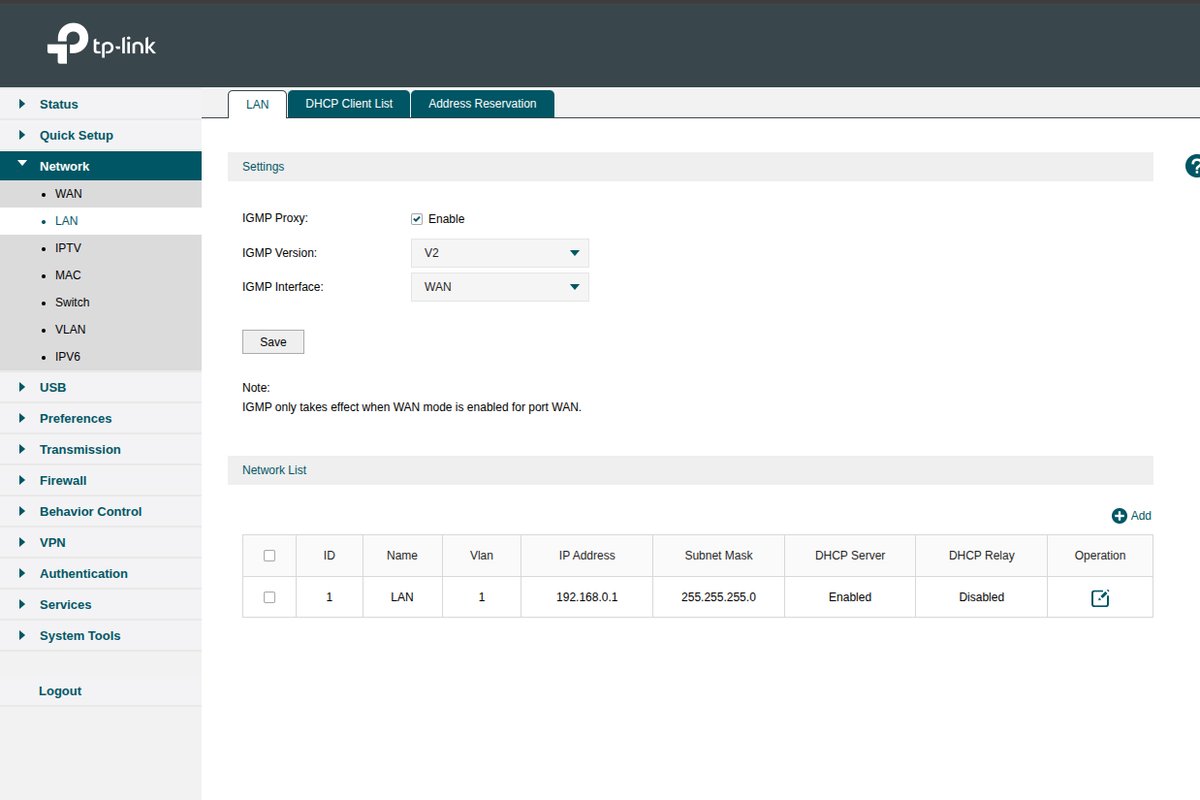Expand the Quick Setup section
The height and width of the screenshot is (800, 1200).
pos(100,135)
